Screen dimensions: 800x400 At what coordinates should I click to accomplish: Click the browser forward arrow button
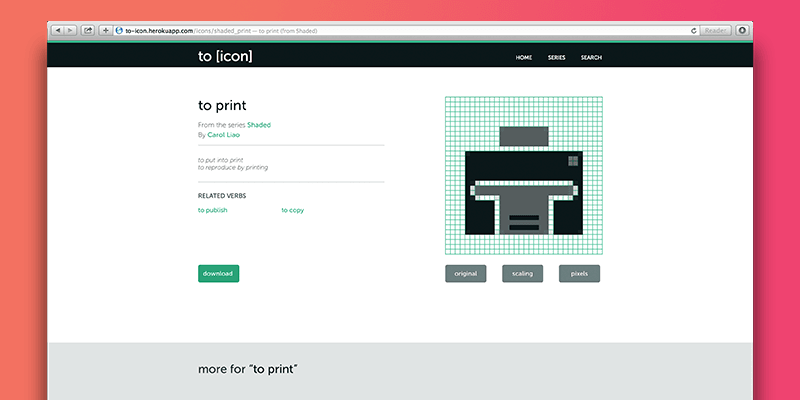tap(70, 31)
